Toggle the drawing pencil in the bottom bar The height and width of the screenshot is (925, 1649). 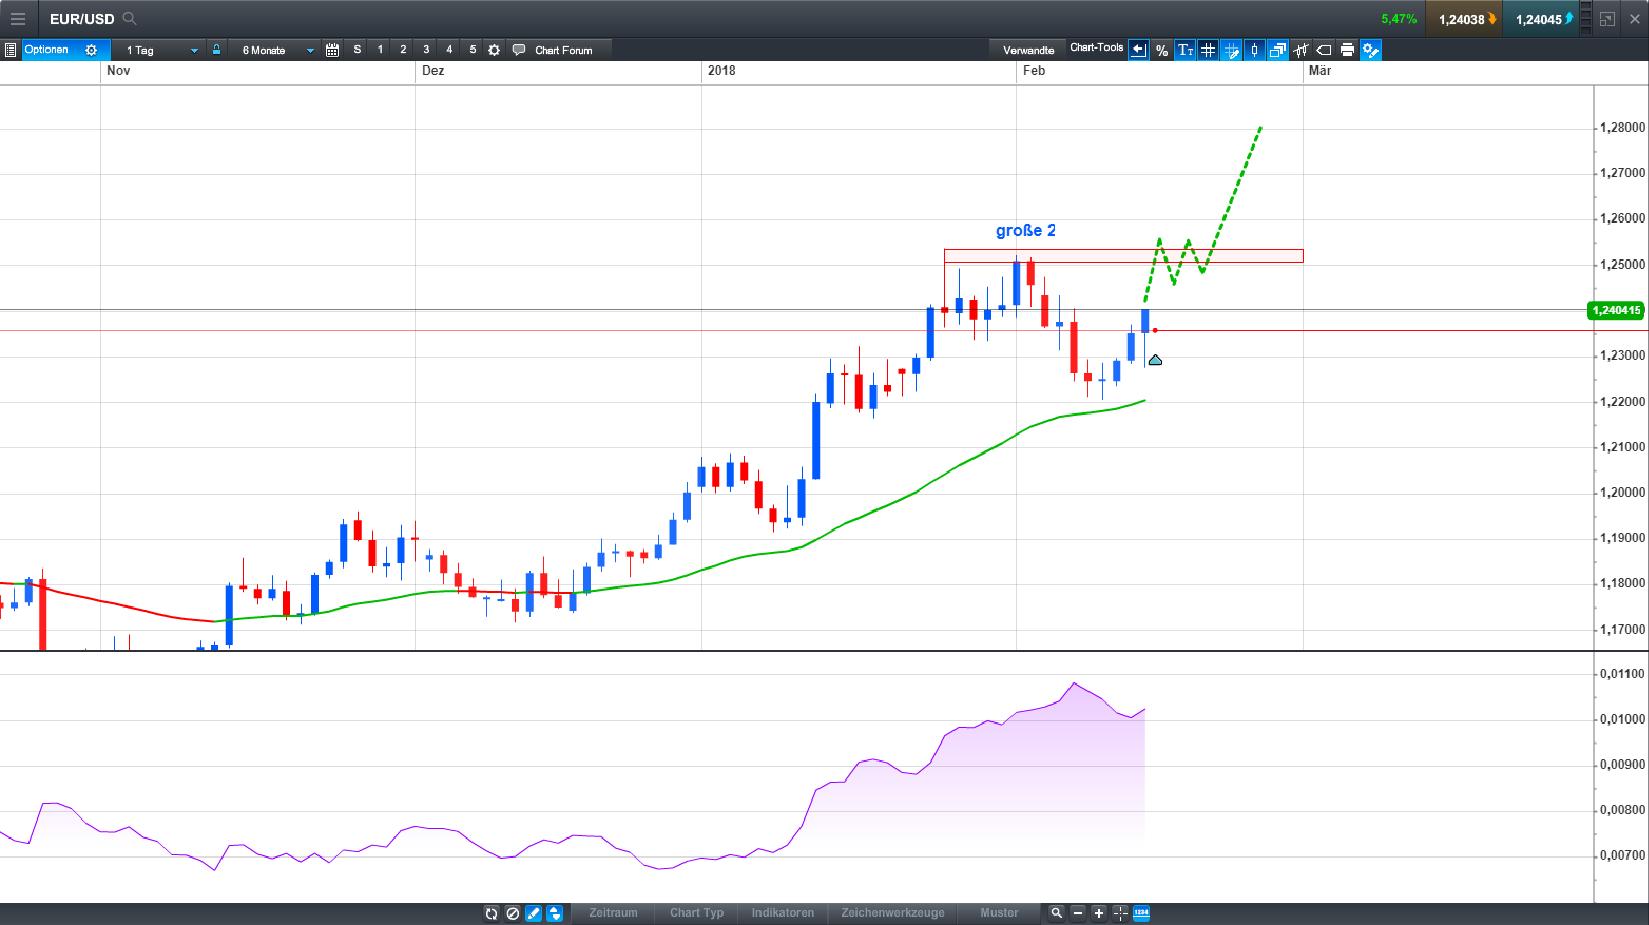pos(532,913)
